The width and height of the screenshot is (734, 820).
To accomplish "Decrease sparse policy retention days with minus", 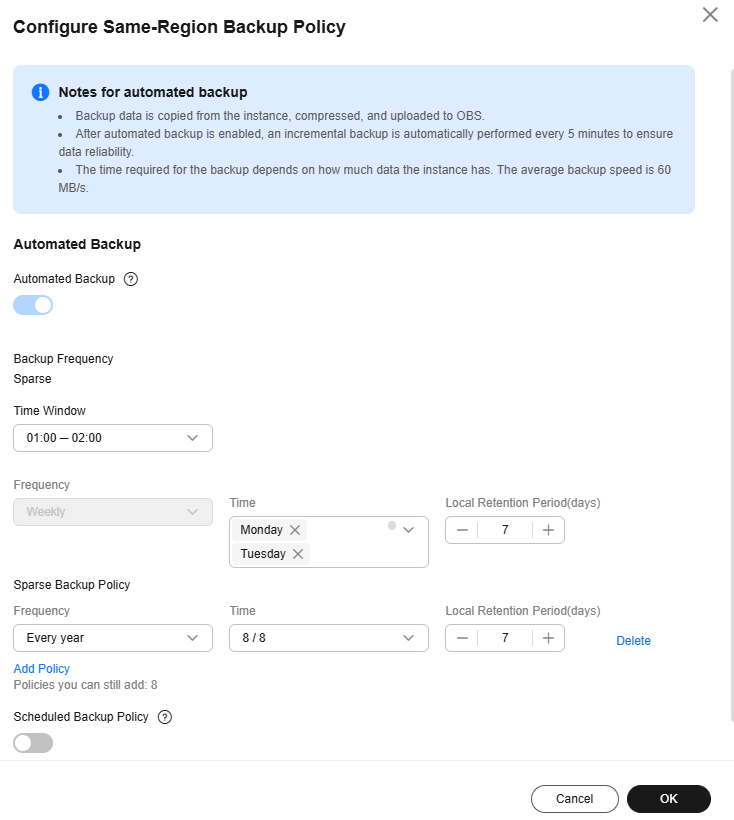I will tap(461, 638).
